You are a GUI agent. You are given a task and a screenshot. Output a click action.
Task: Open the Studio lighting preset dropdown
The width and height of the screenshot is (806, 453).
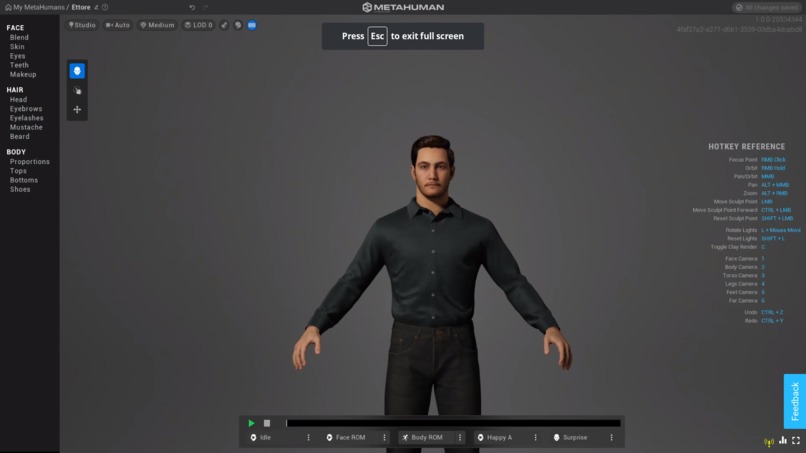click(82, 25)
